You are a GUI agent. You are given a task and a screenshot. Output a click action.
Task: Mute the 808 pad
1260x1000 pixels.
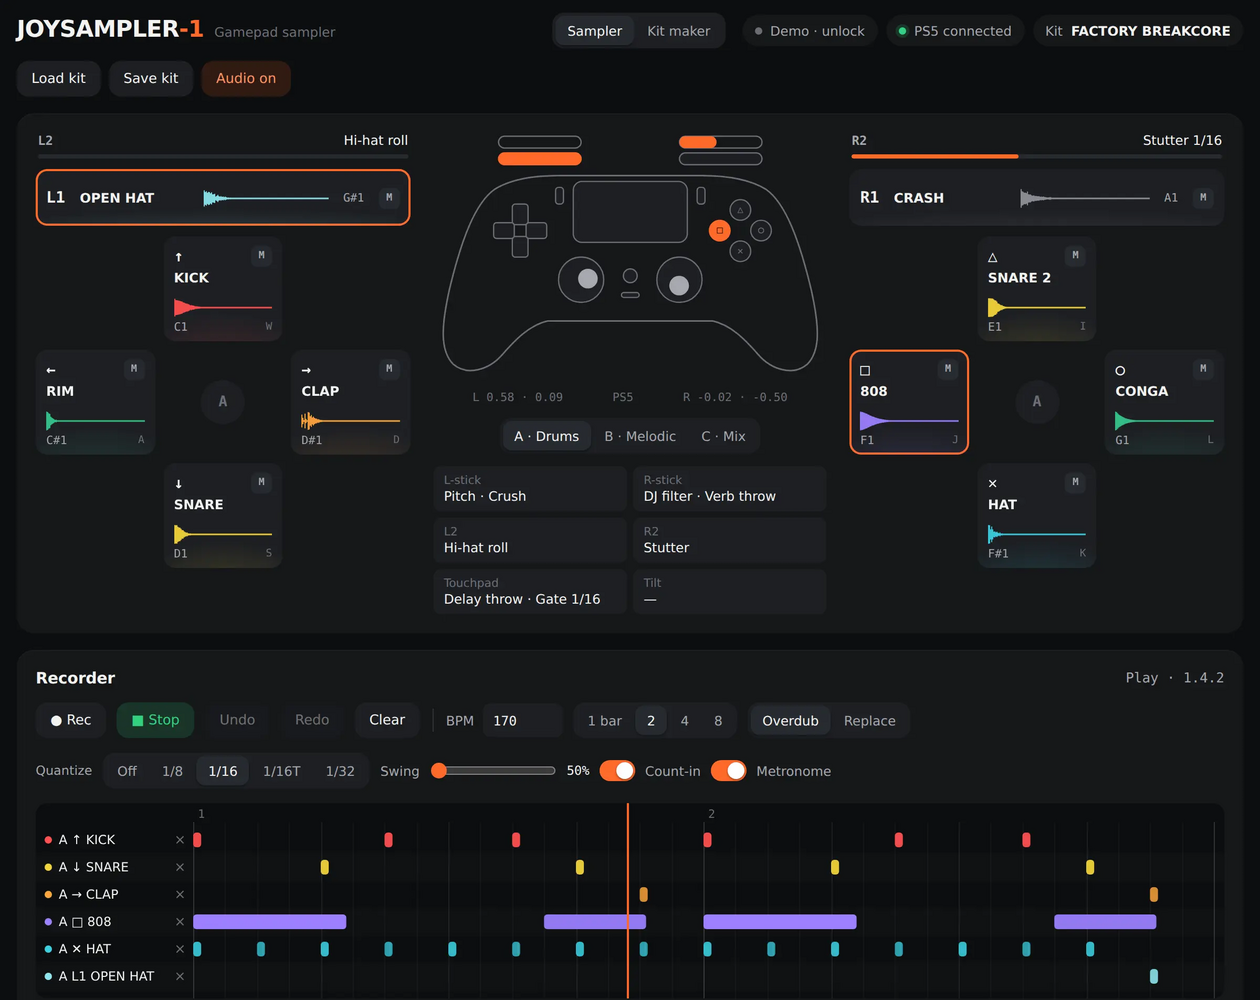(x=948, y=369)
